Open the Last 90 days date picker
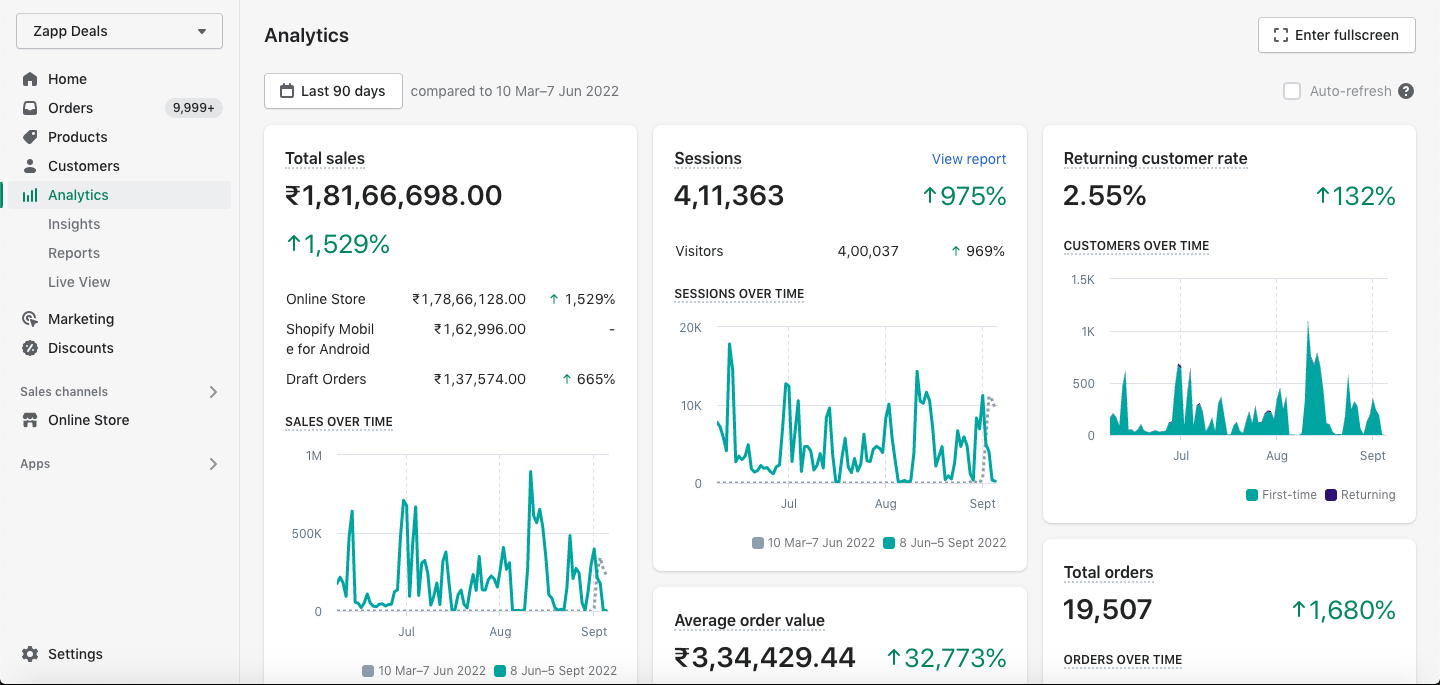1440x685 pixels. [x=333, y=91]
